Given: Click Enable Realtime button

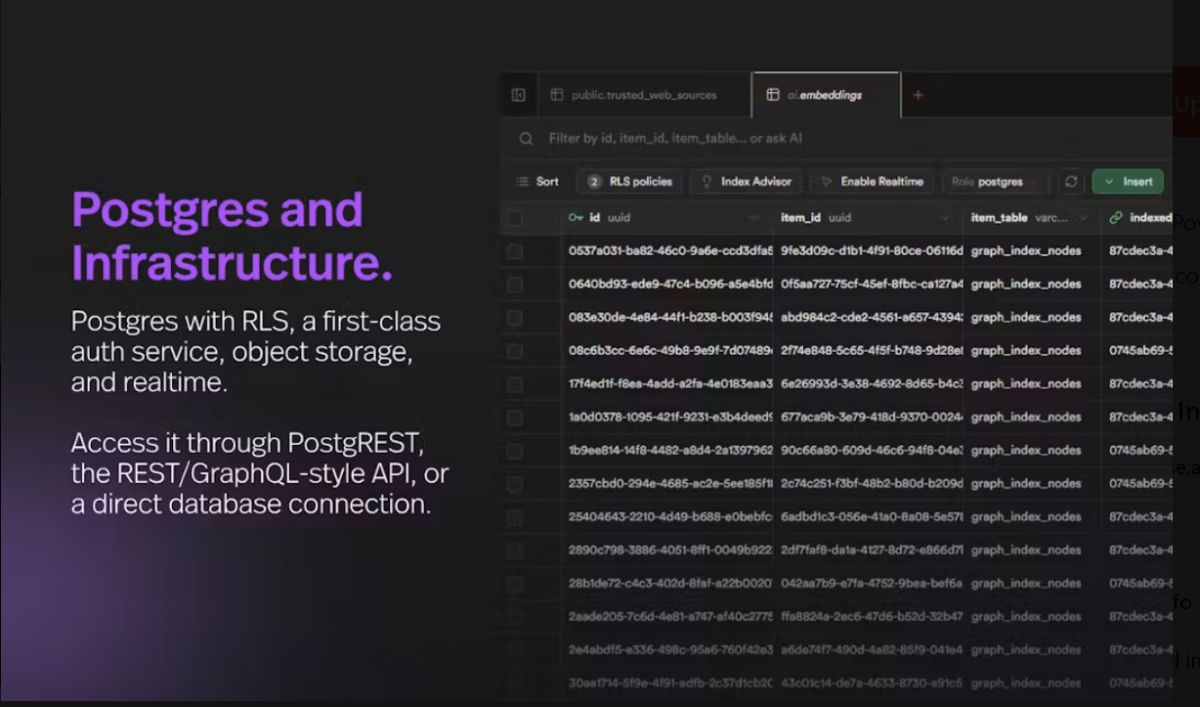Looking at the screenshot, I should click(872, 182).
